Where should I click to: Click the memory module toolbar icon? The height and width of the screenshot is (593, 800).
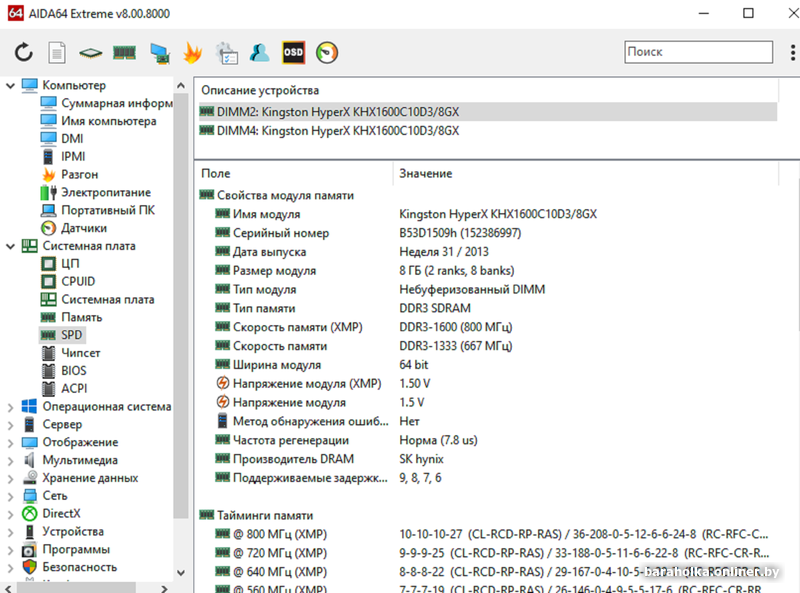124,51
